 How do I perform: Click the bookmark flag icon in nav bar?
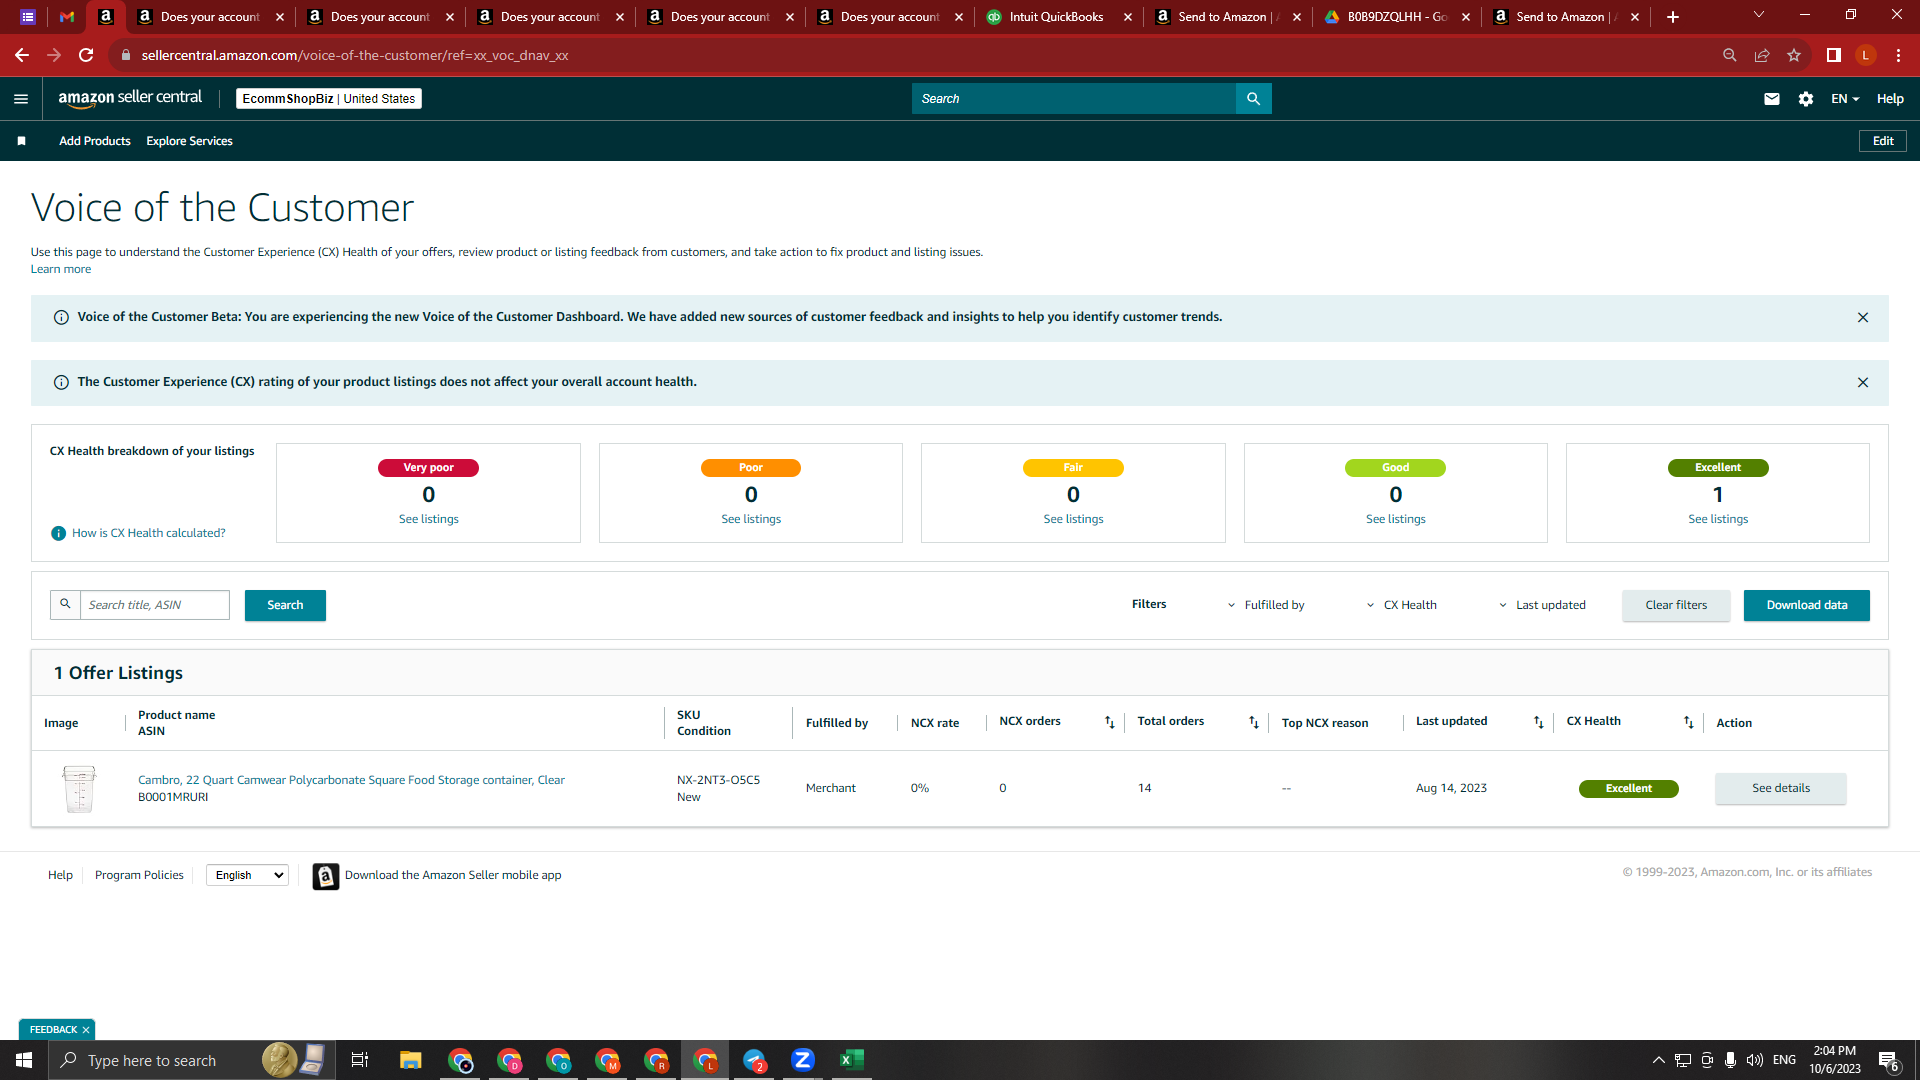coord(21,141)
